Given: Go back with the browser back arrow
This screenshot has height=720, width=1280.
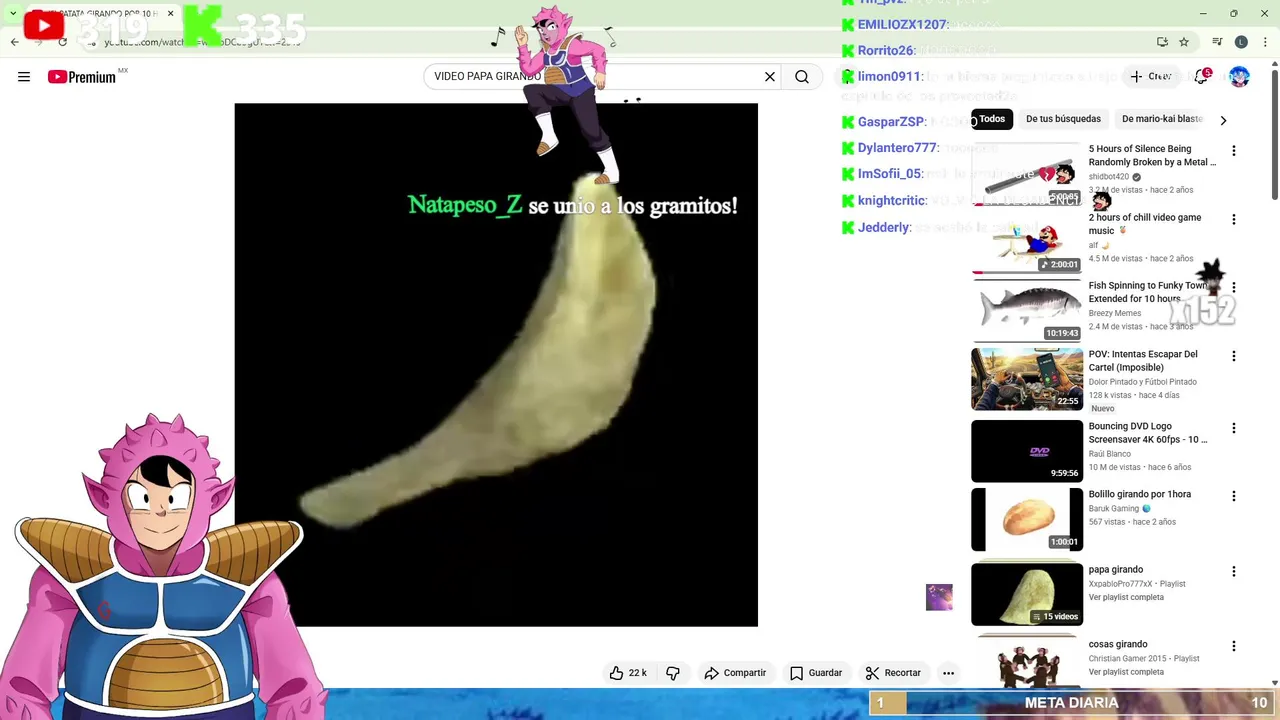Looking at the screenshot, I should [14, 42].
